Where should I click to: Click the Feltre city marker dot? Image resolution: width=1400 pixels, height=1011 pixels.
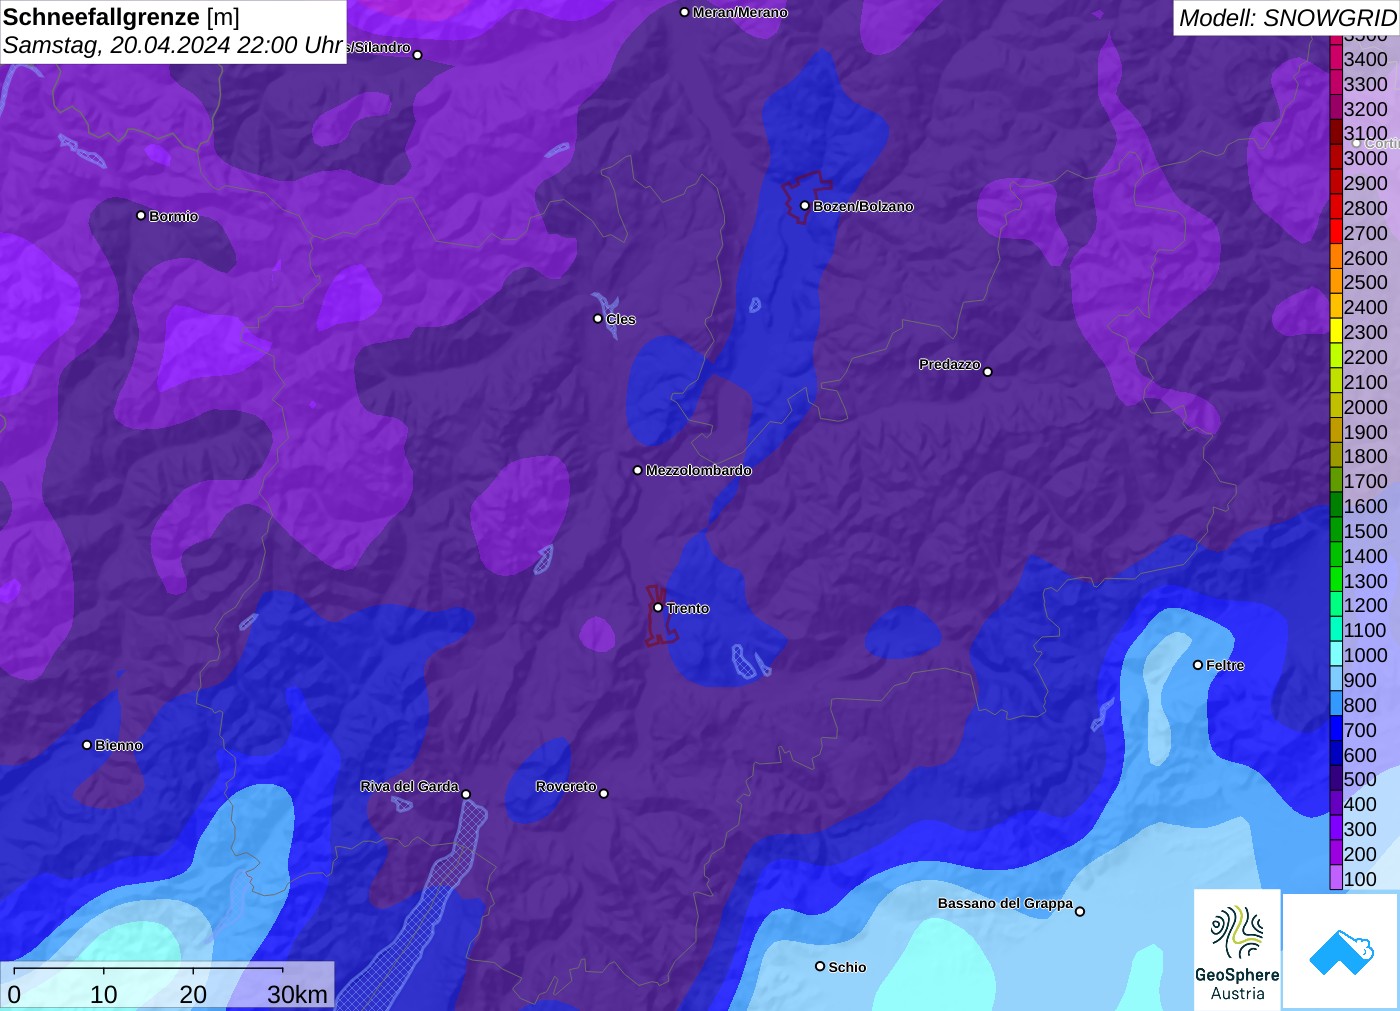pos(1198,665)
